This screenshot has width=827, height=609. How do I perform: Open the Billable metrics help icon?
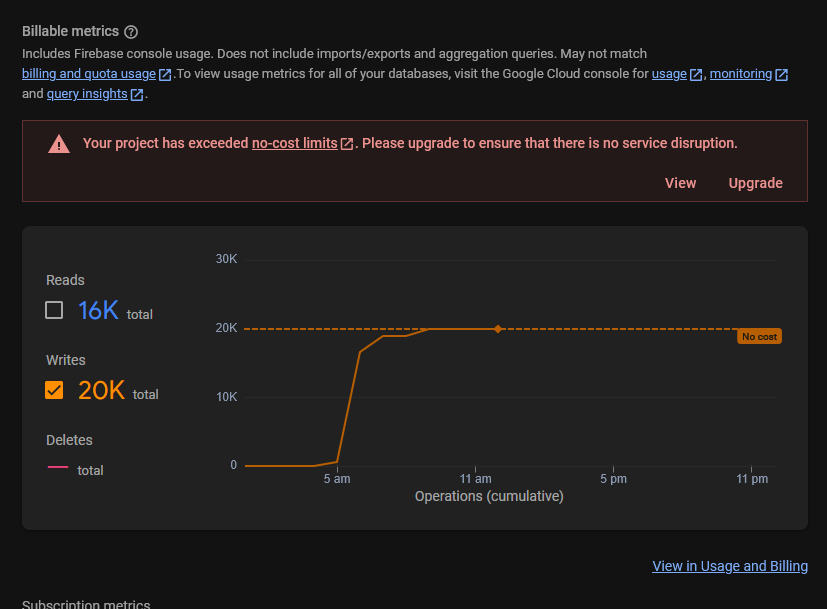131,32
